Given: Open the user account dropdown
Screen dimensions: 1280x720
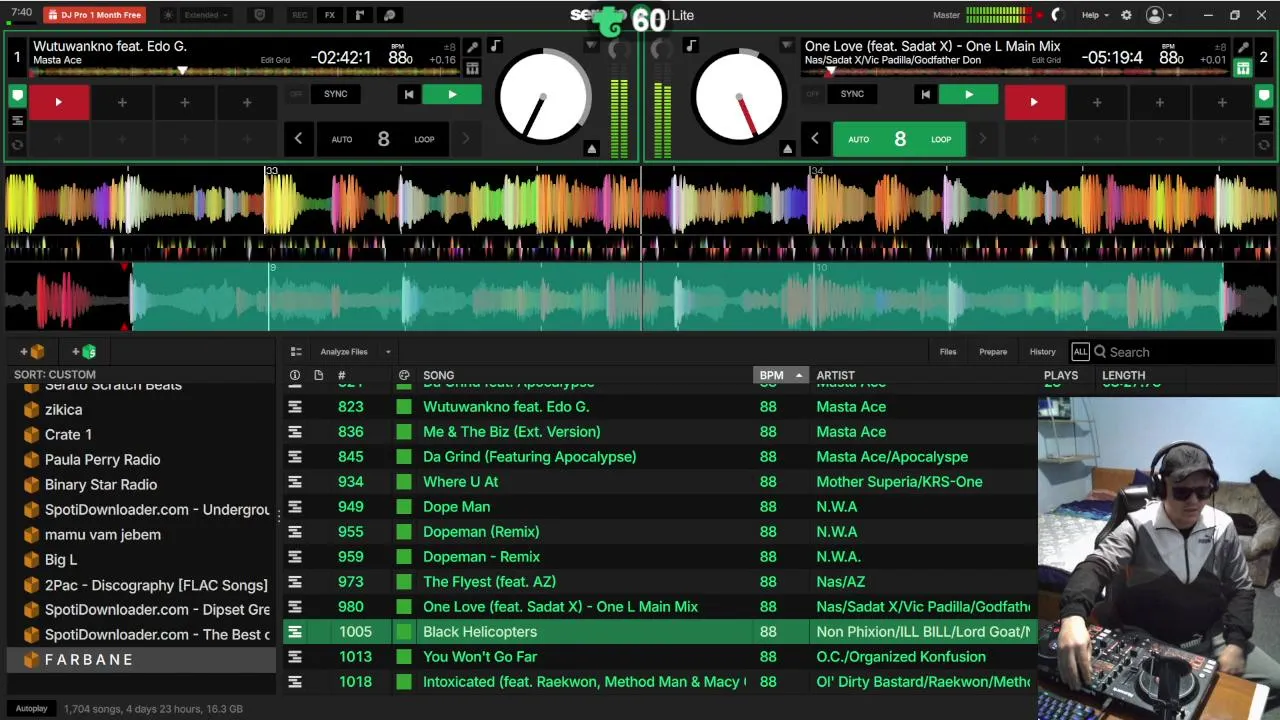Looking at the screenshot, I should [1160, 15].
